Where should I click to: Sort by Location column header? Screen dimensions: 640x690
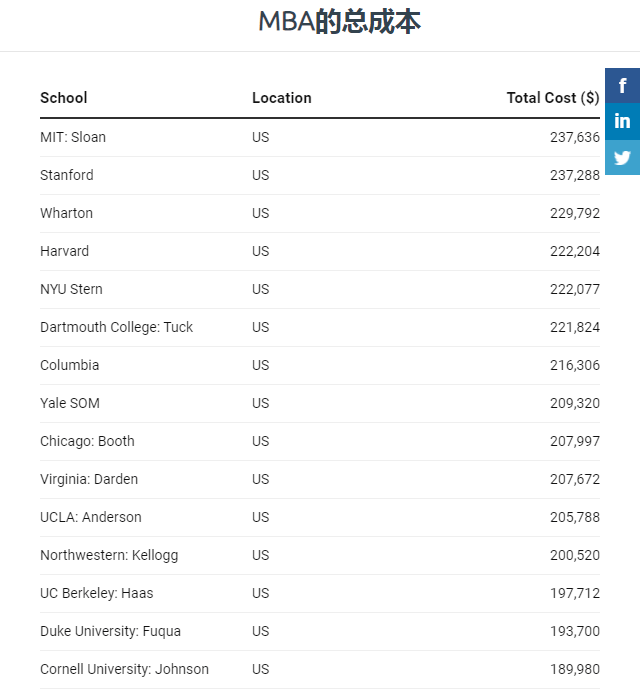282,98
